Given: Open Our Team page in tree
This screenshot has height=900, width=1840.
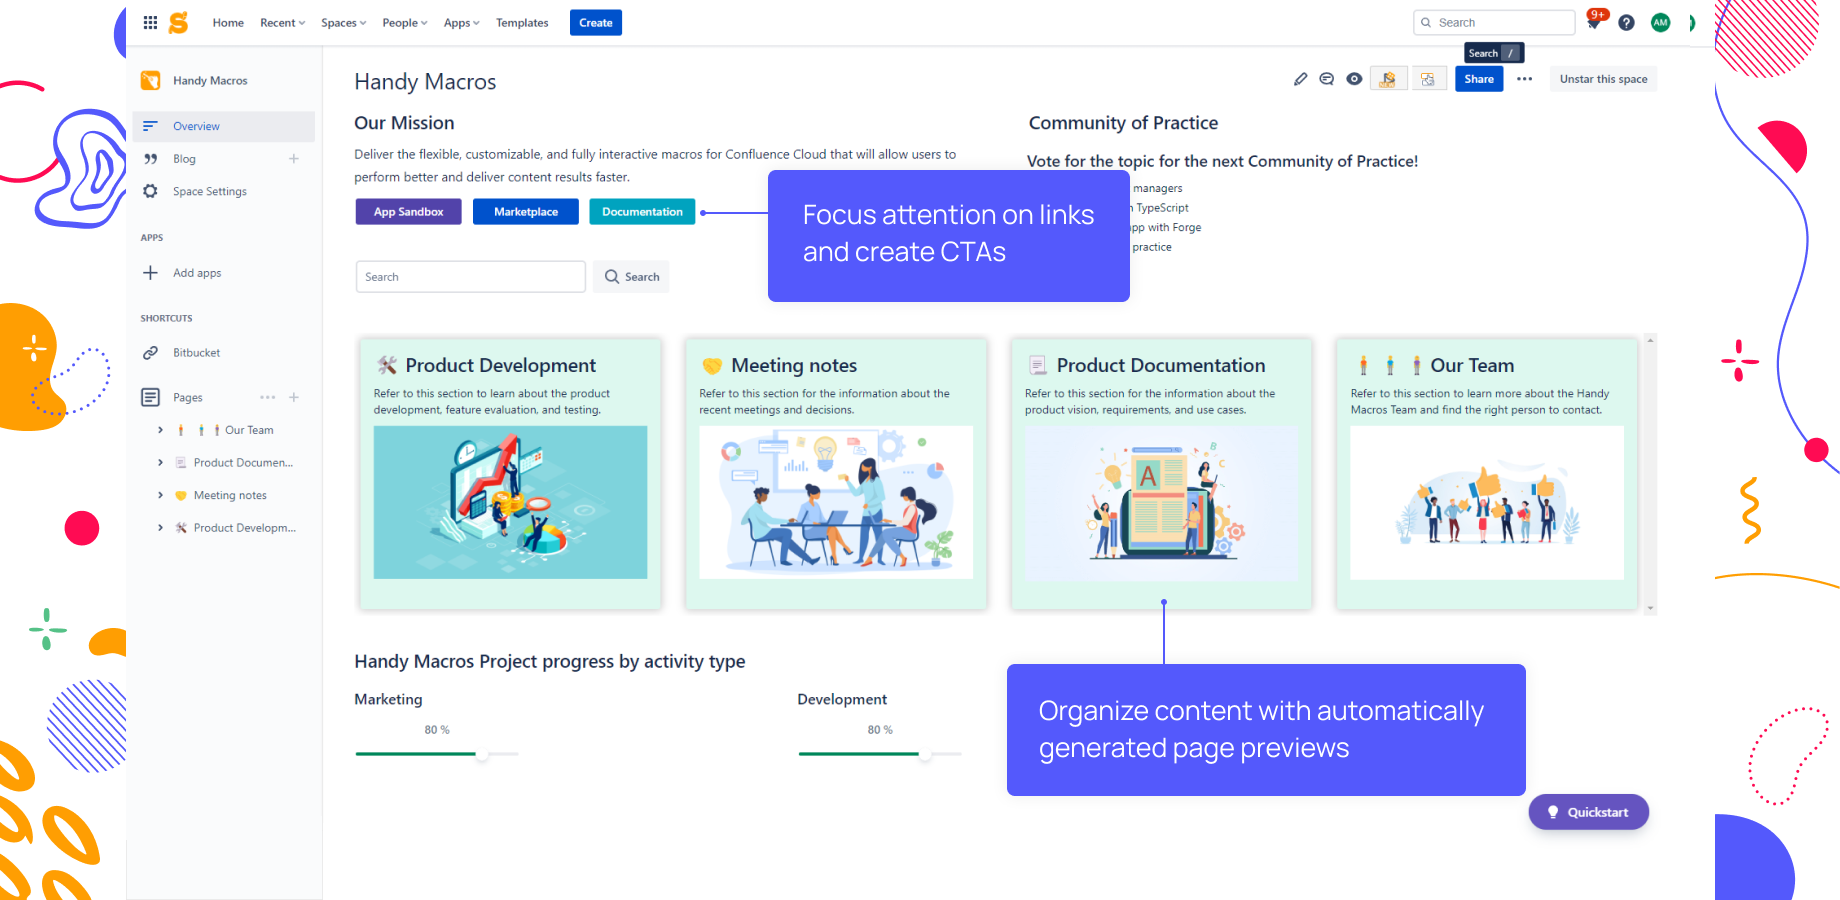Looking at the screenshot, I should coord(249,430).
